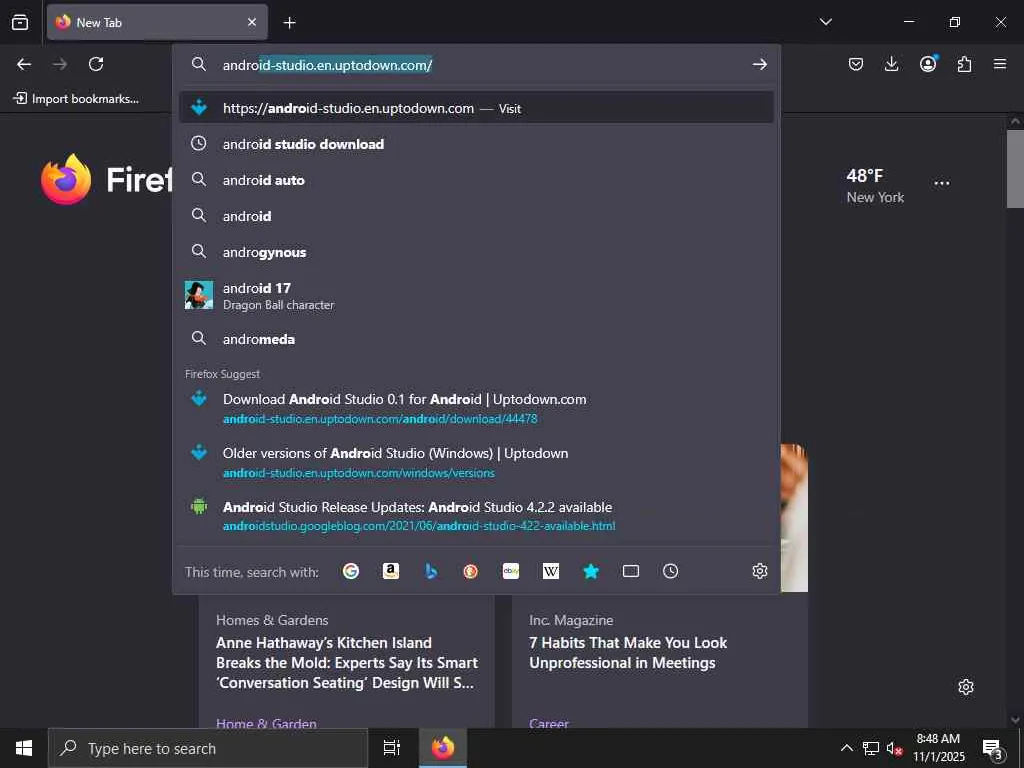
Task: Open '7 Habits That Make You Look Unprofessional' article
Action: [628, 652]
